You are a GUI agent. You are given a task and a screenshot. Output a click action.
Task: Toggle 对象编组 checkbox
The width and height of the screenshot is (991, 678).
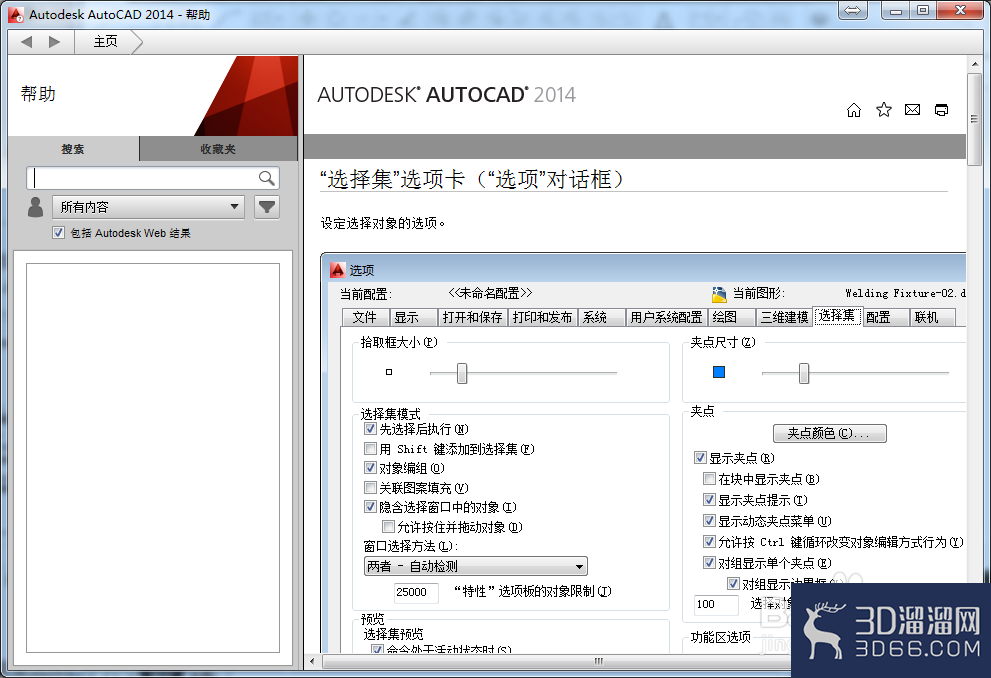point(370,468)
